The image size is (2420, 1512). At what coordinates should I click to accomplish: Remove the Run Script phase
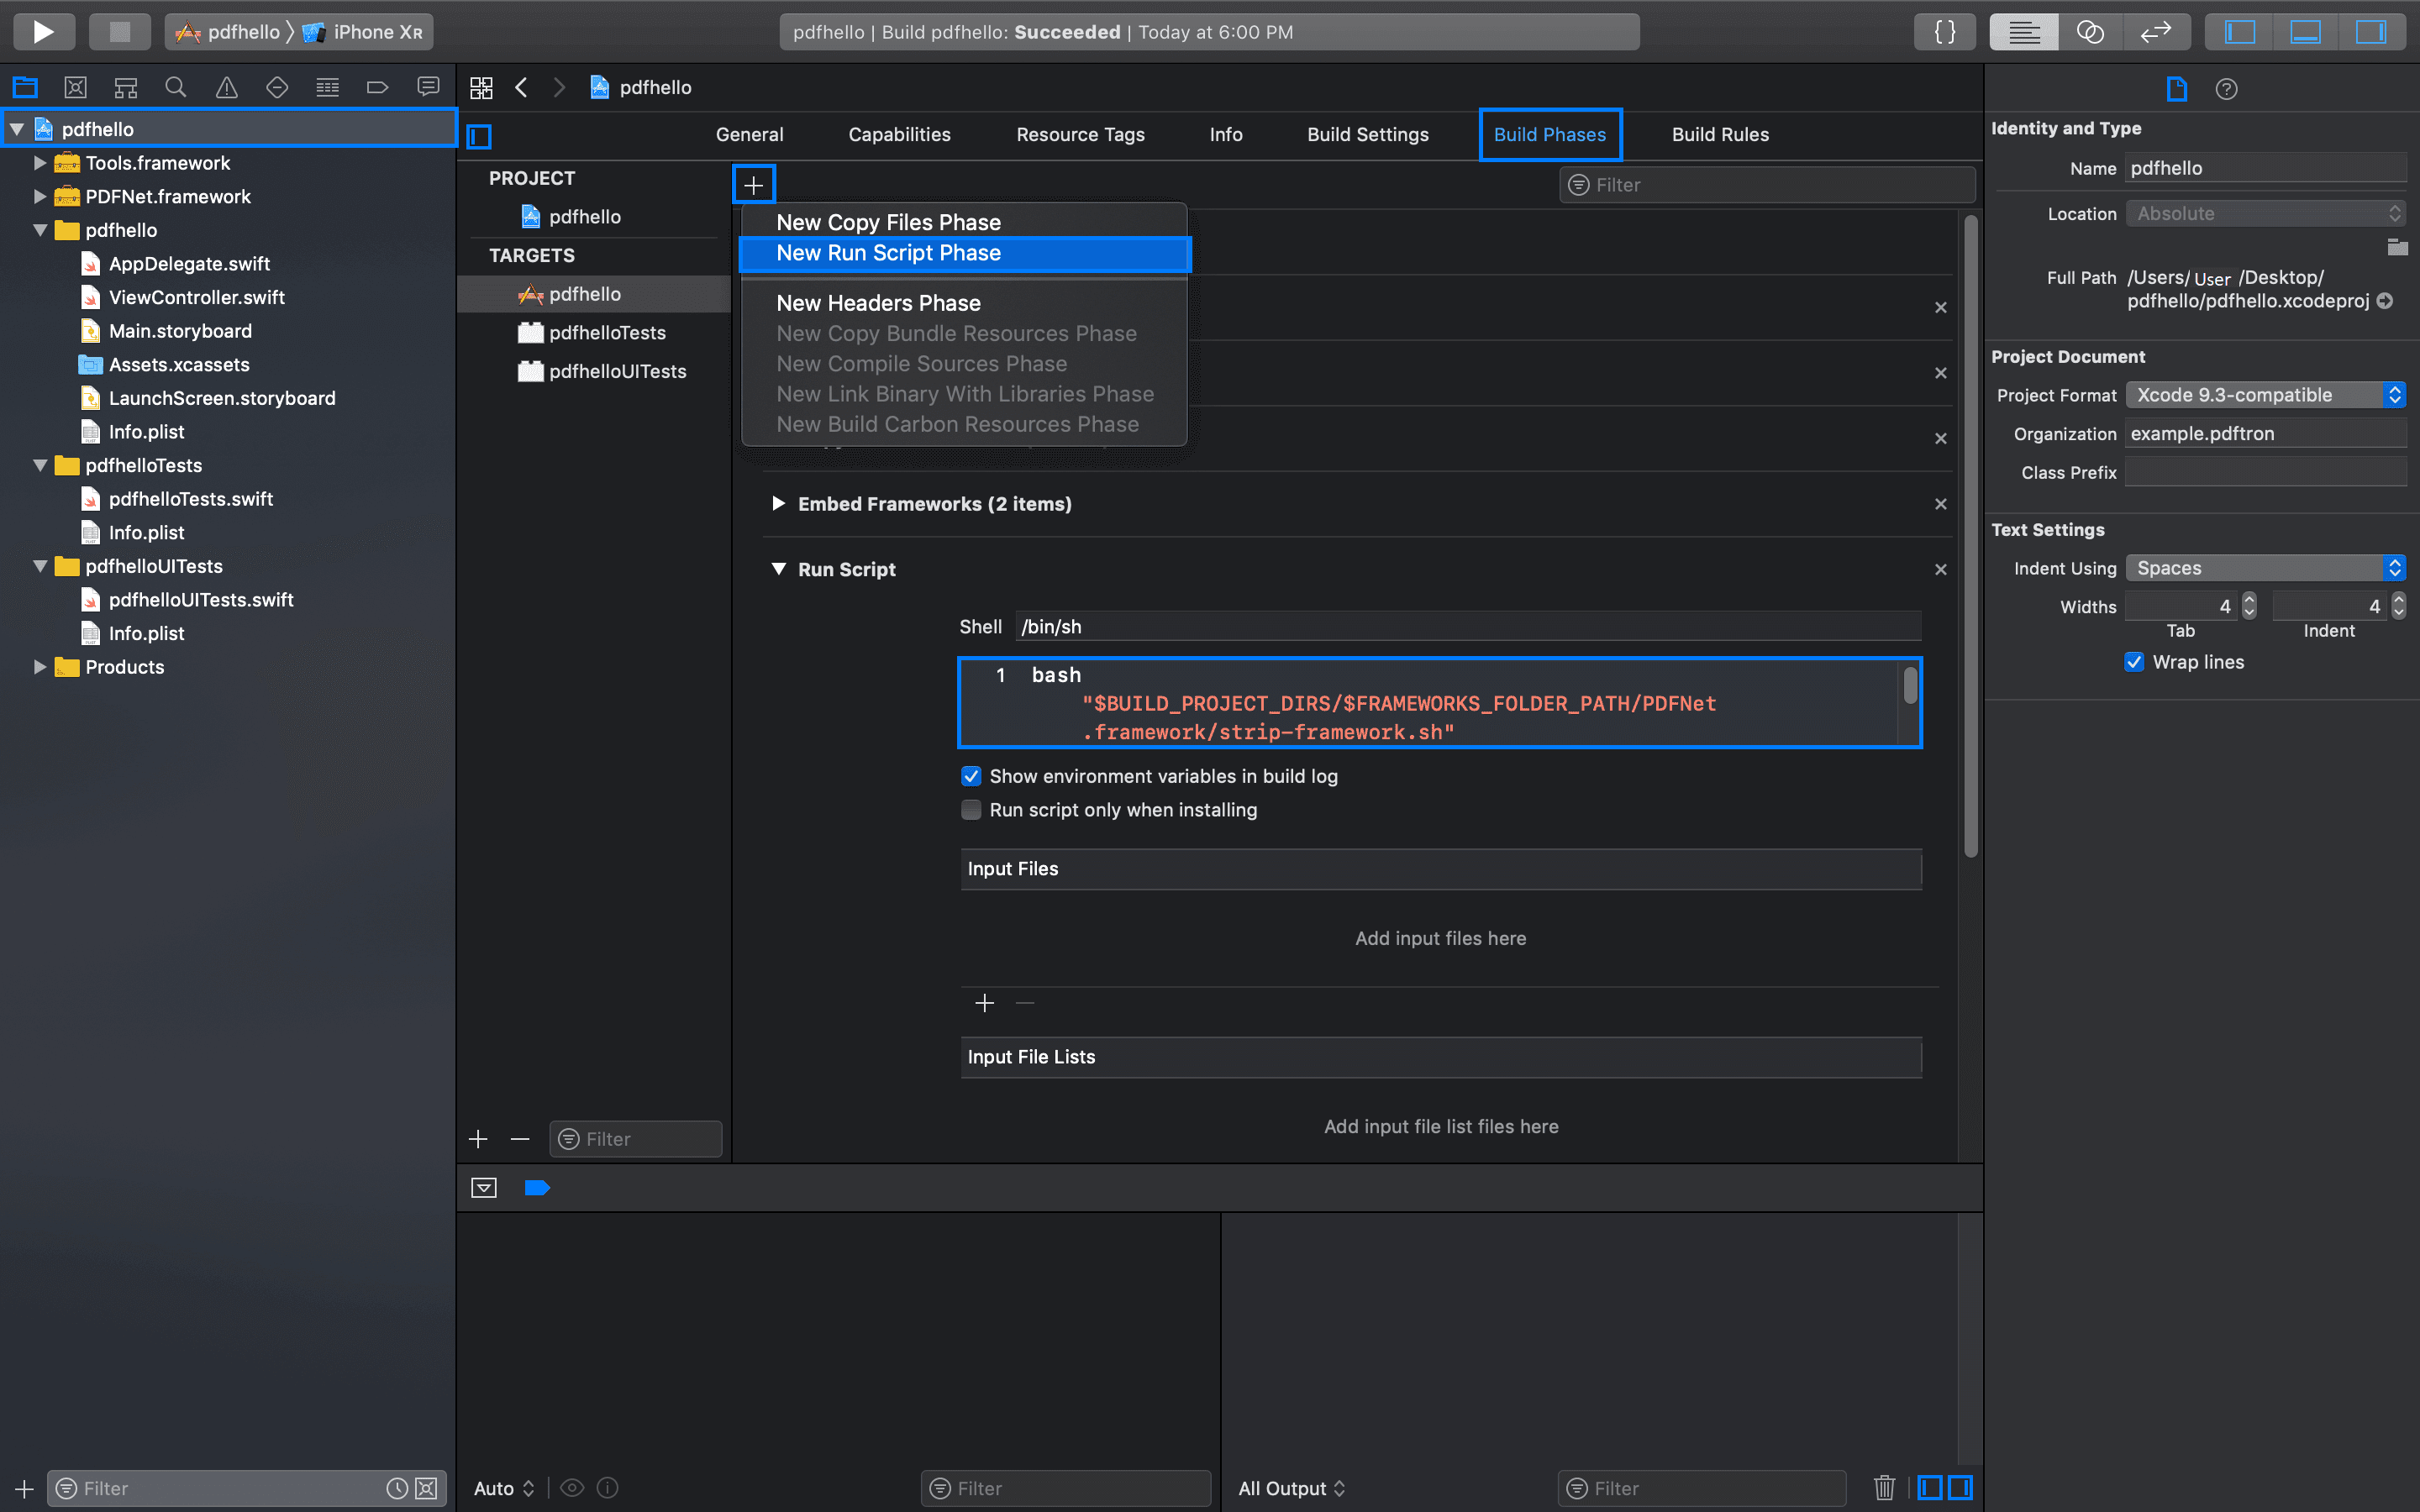point(1940,570)
